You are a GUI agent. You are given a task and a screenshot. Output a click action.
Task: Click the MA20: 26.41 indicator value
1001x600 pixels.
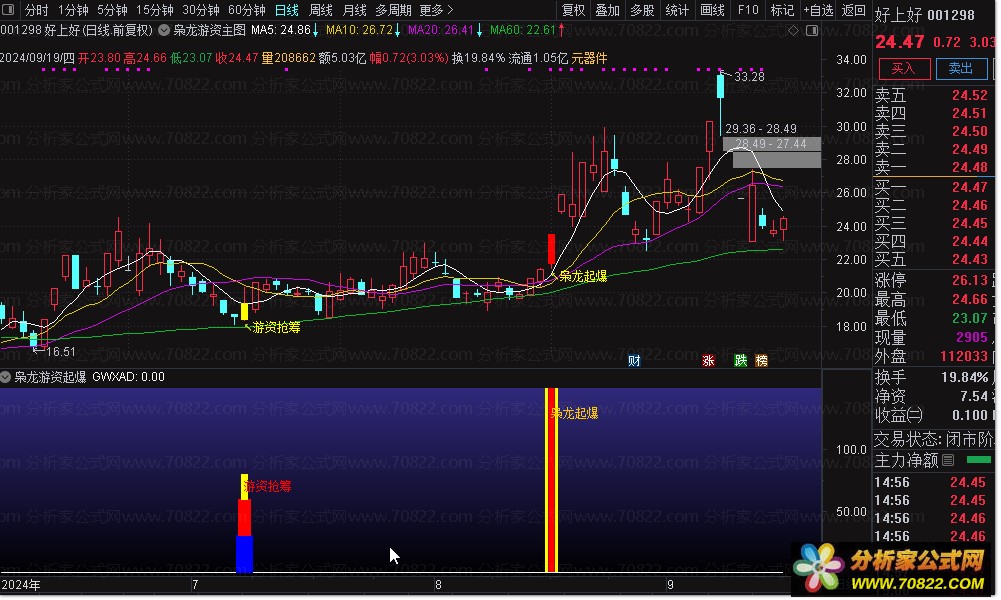(x=440, y=30)
